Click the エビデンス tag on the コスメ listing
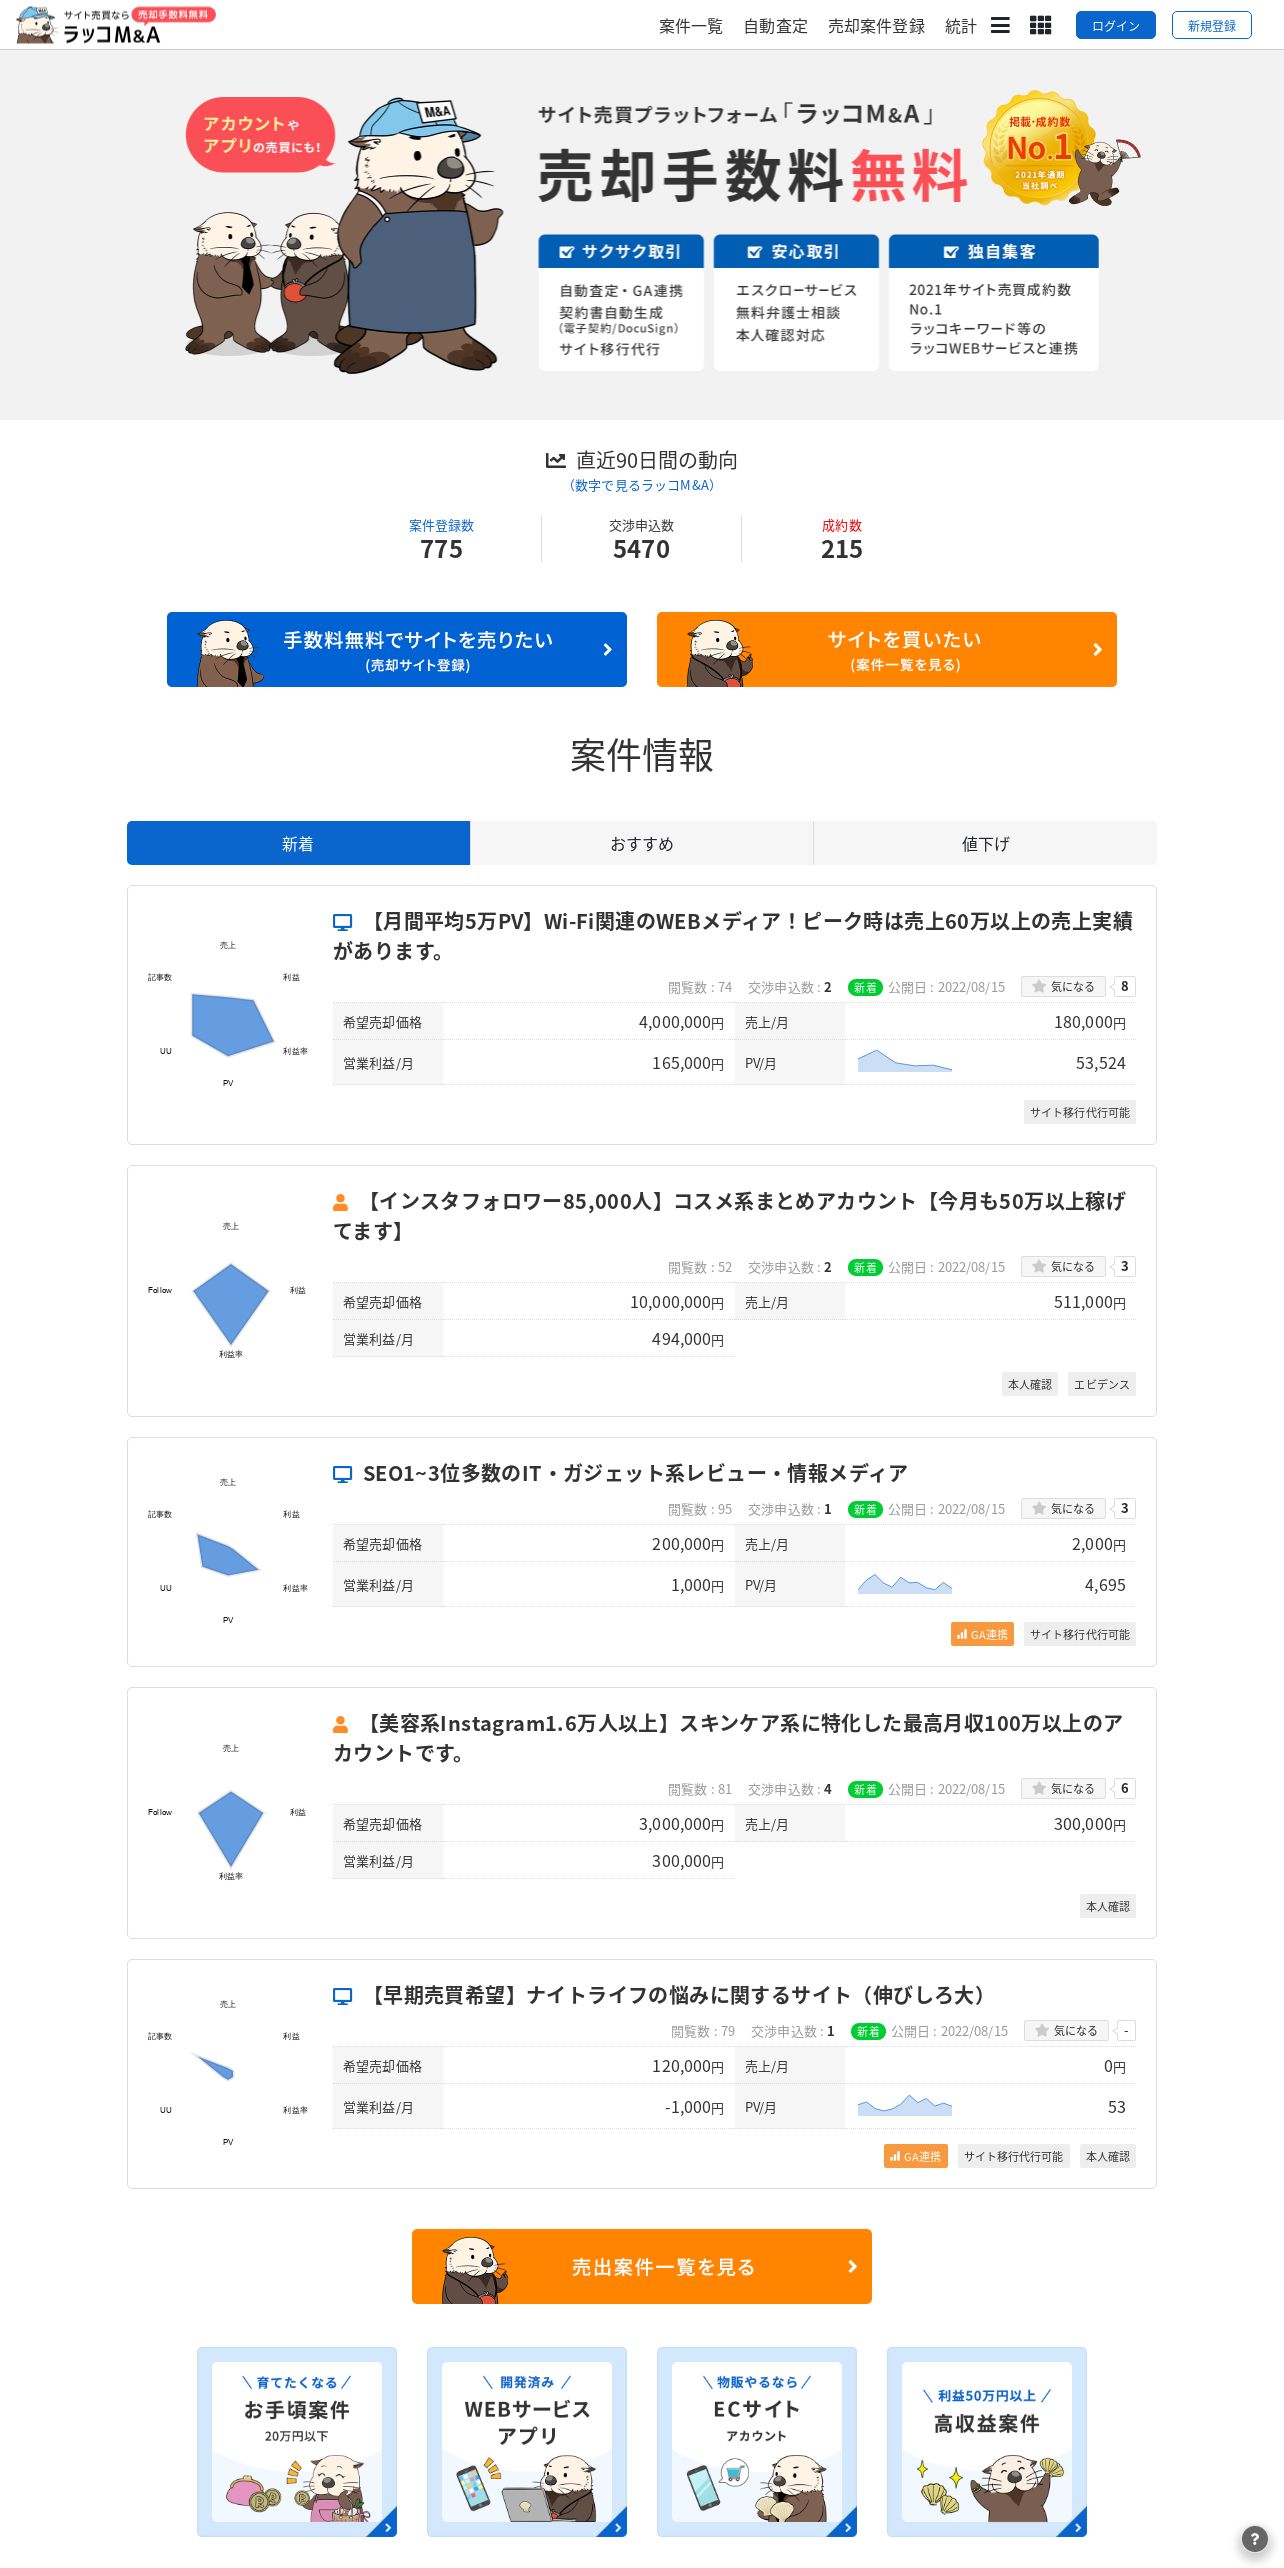1284x2568 pixels. pyautogui.click(x=1102, y=1384)
